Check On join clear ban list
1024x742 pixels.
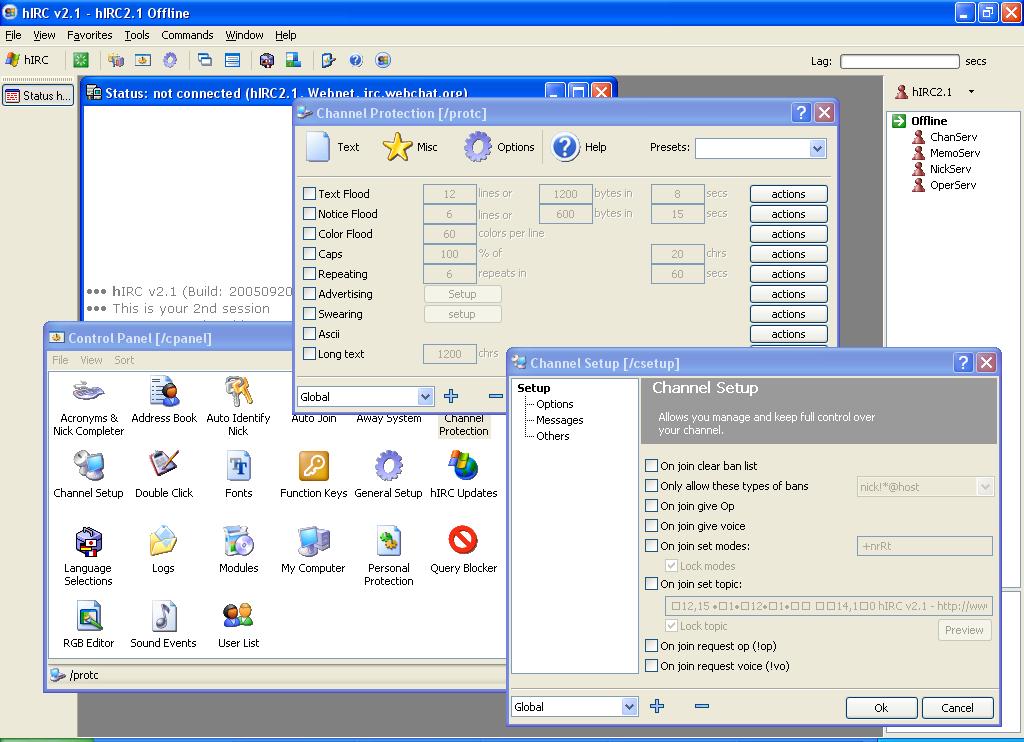tap(651, 466)
